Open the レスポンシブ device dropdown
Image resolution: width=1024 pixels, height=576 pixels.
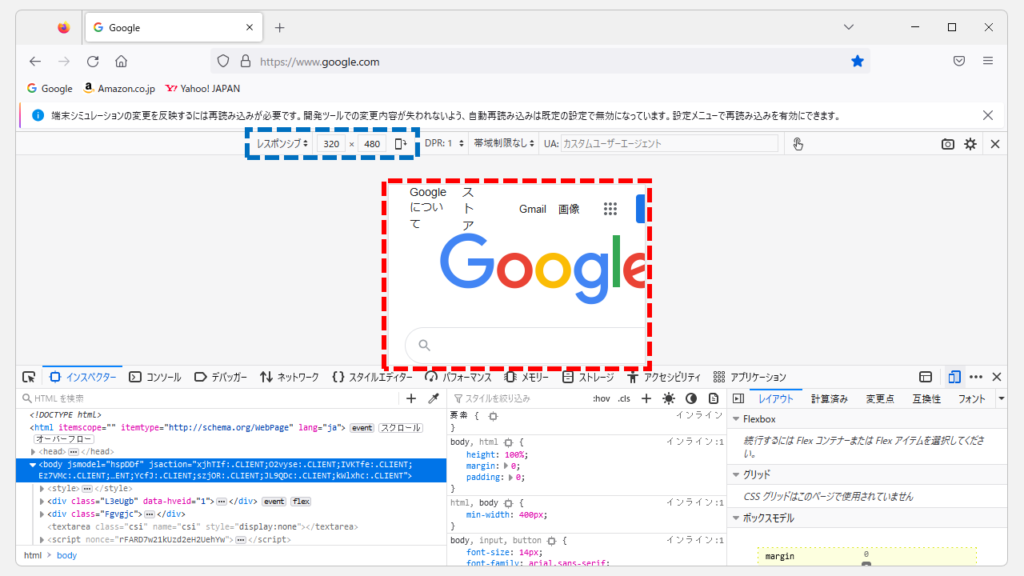click(281, 144)
